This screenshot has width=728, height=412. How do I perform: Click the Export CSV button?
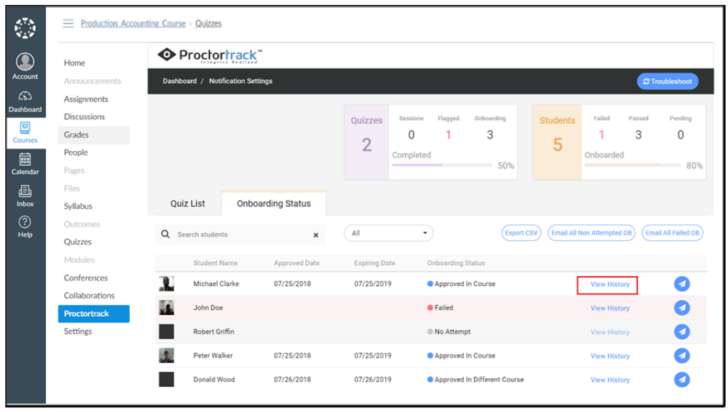521,233
